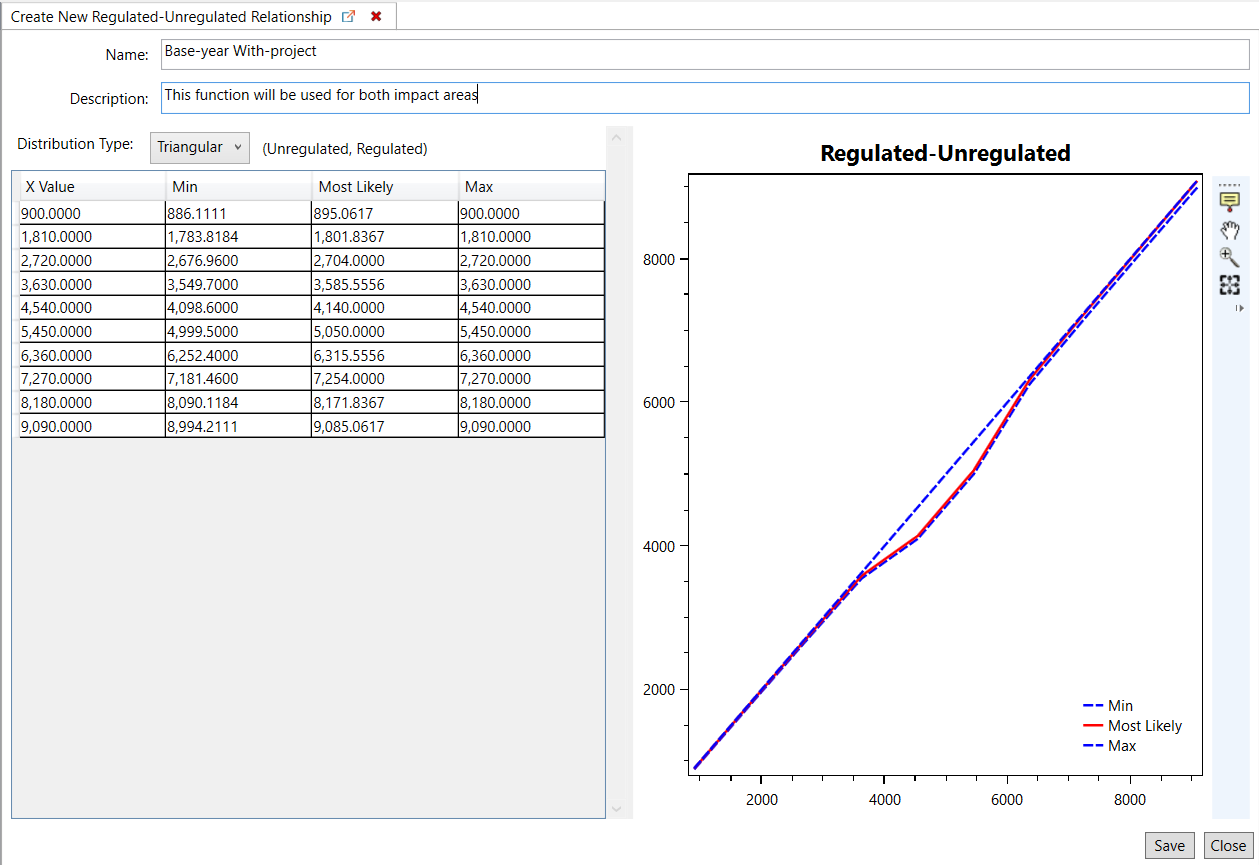Image resolution: width=1259 pixels, height=865 pixels.
Task: Click the table scroll-down arrow
Action: coord(616,808)
